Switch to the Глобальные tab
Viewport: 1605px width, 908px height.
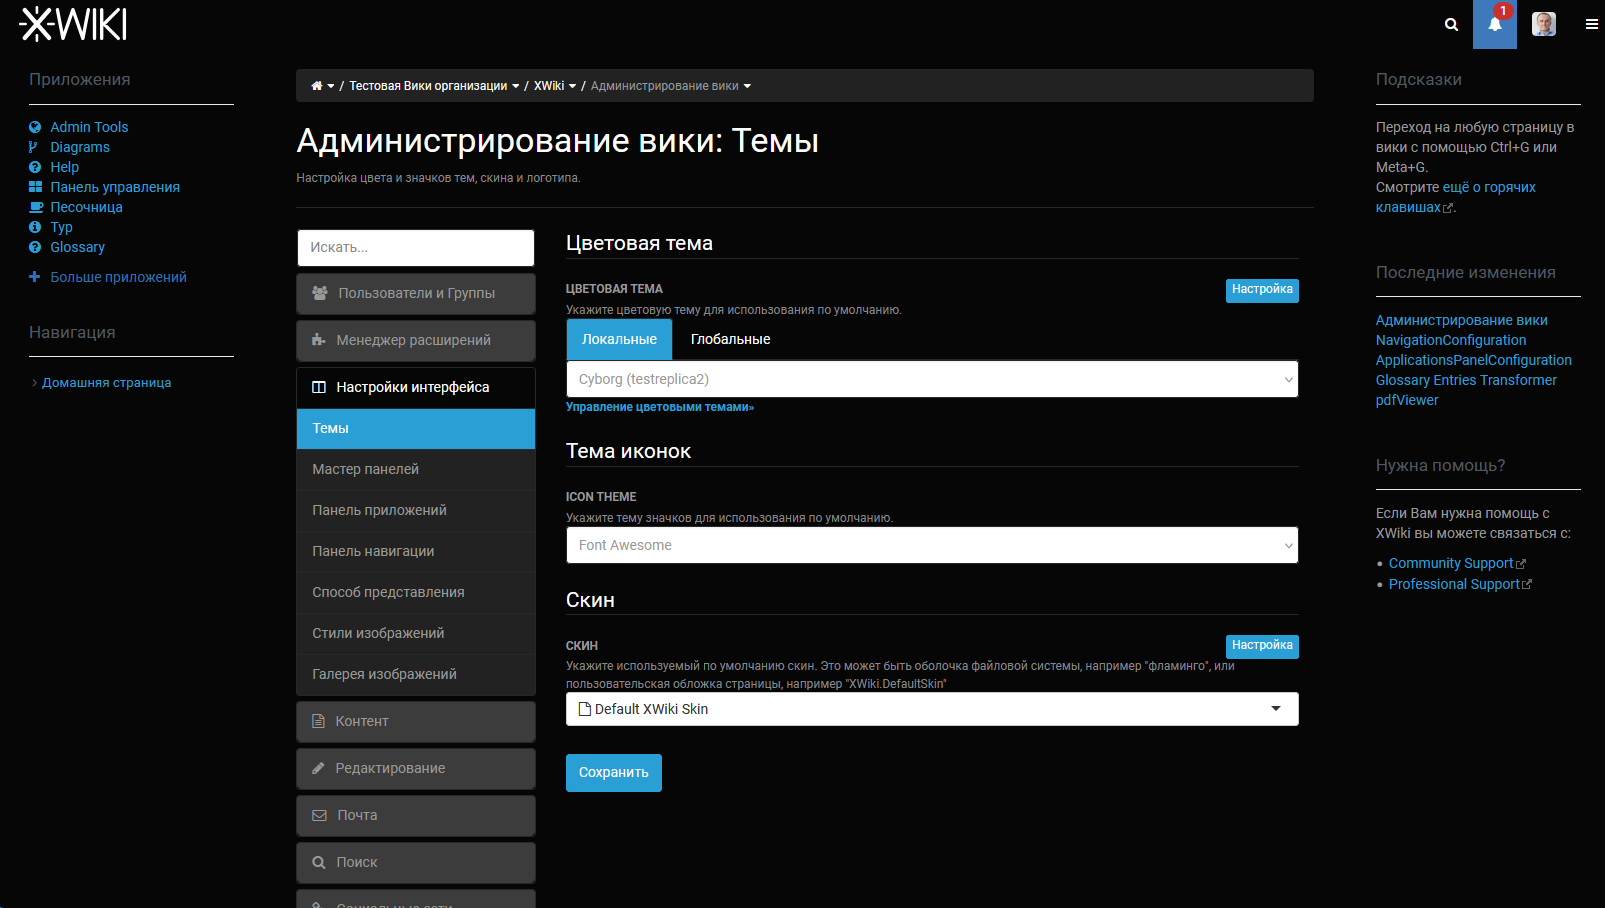click(x=730, y=340)
